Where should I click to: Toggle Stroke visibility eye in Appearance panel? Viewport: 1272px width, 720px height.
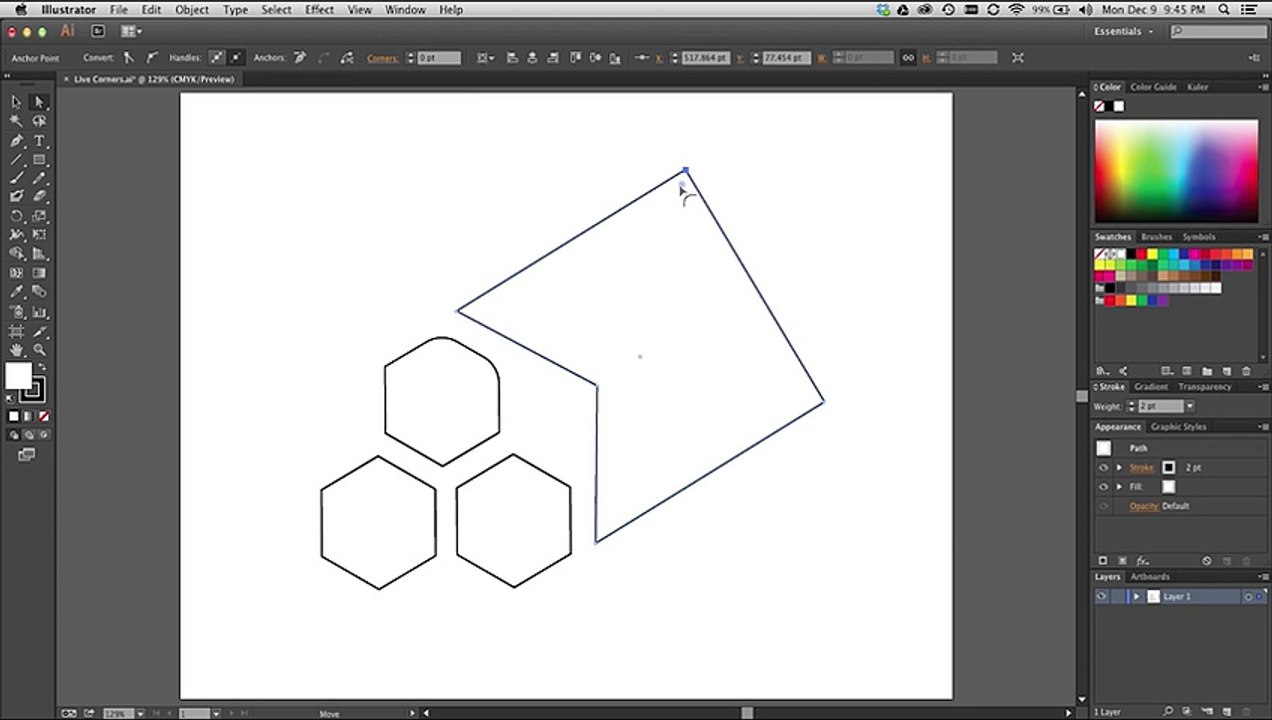pyautogui.click(x=1103, y=468)
